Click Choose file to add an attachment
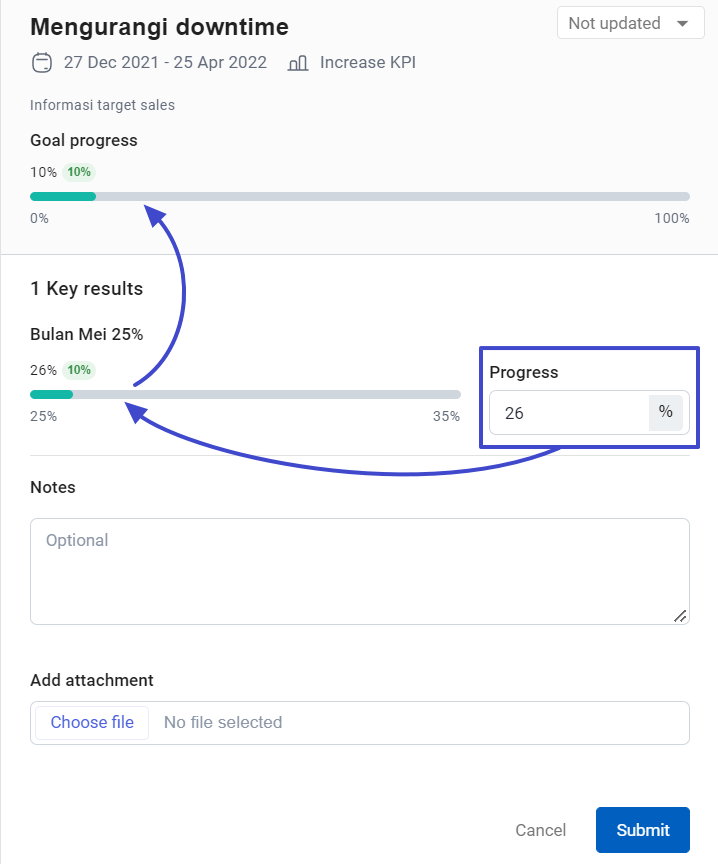Viewport: 718px width, 864px height. pyautogui.click(x=91, y=722)
